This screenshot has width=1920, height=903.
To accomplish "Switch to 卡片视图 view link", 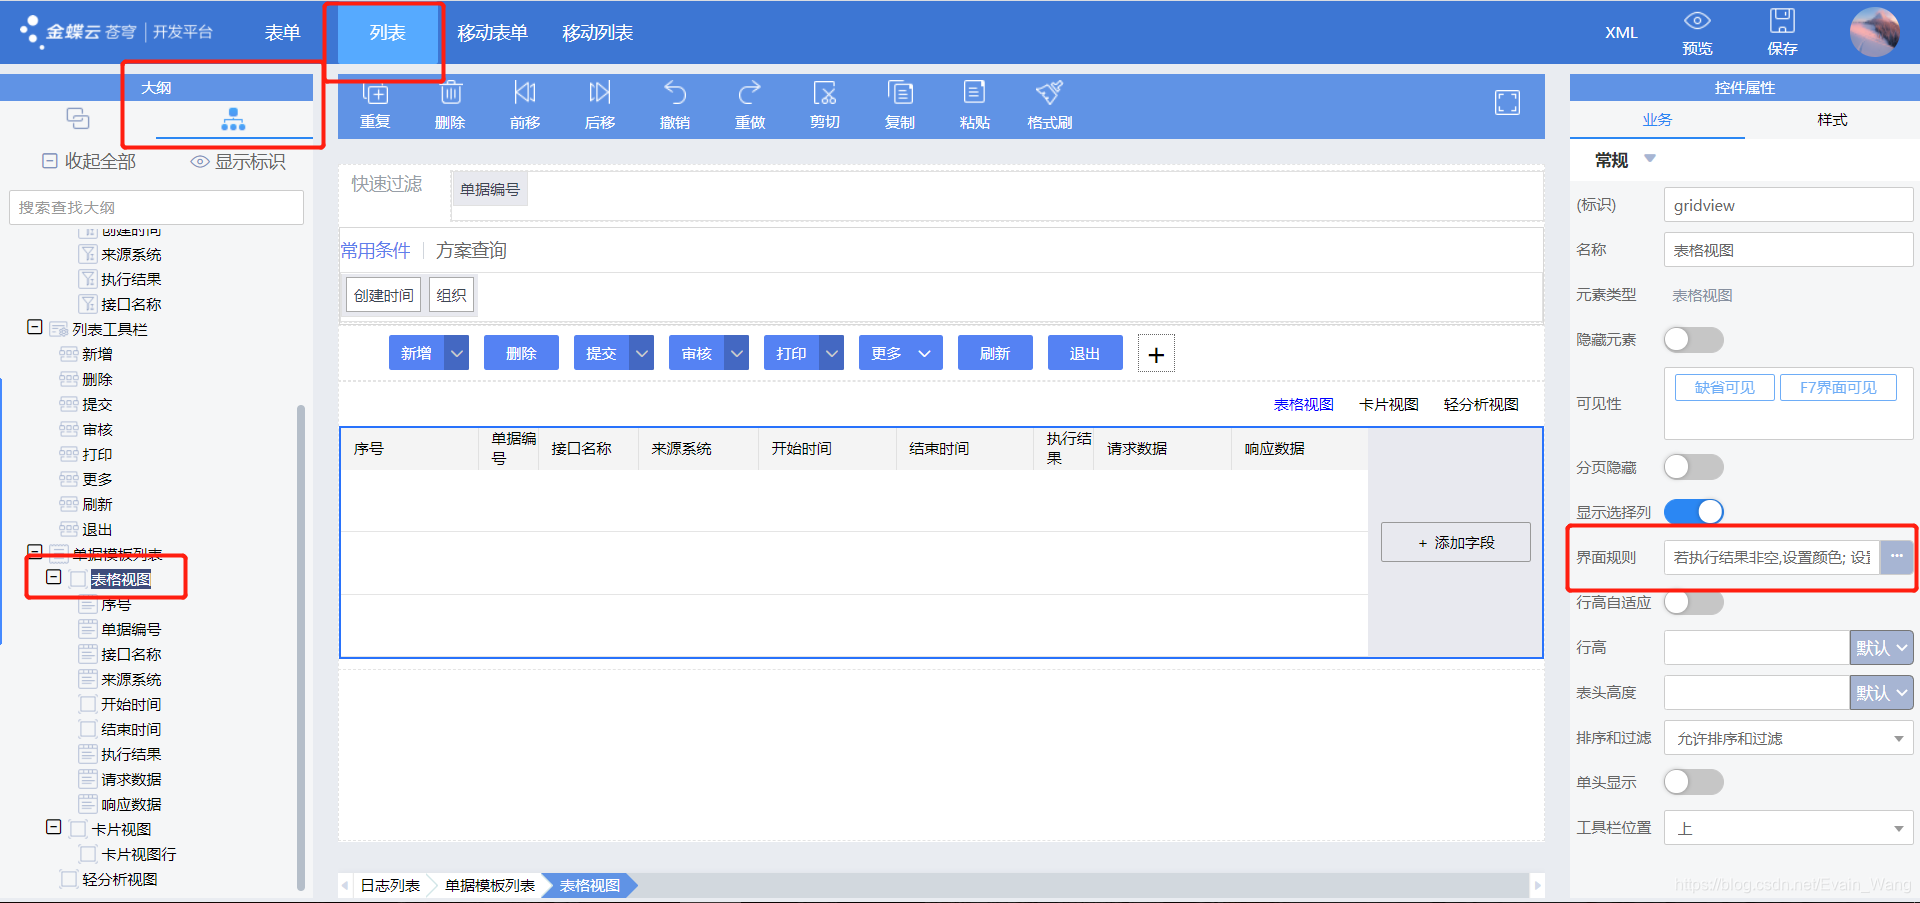I will 1388,404.
